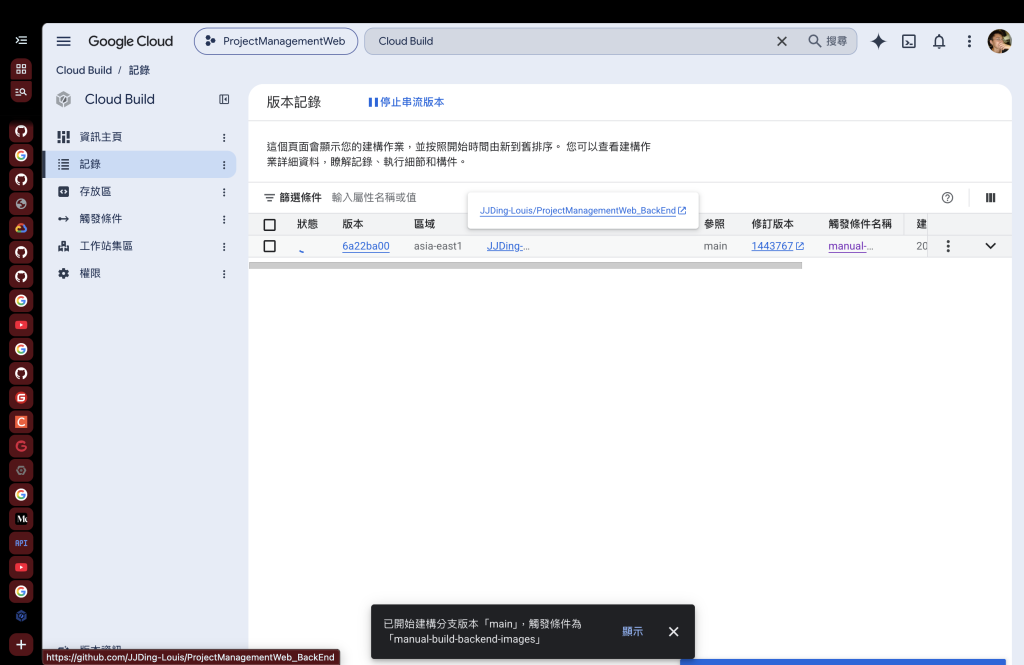Open help icon beside filter bar
The width and height of the screenshot is (1024, 665).
(947, 198)
